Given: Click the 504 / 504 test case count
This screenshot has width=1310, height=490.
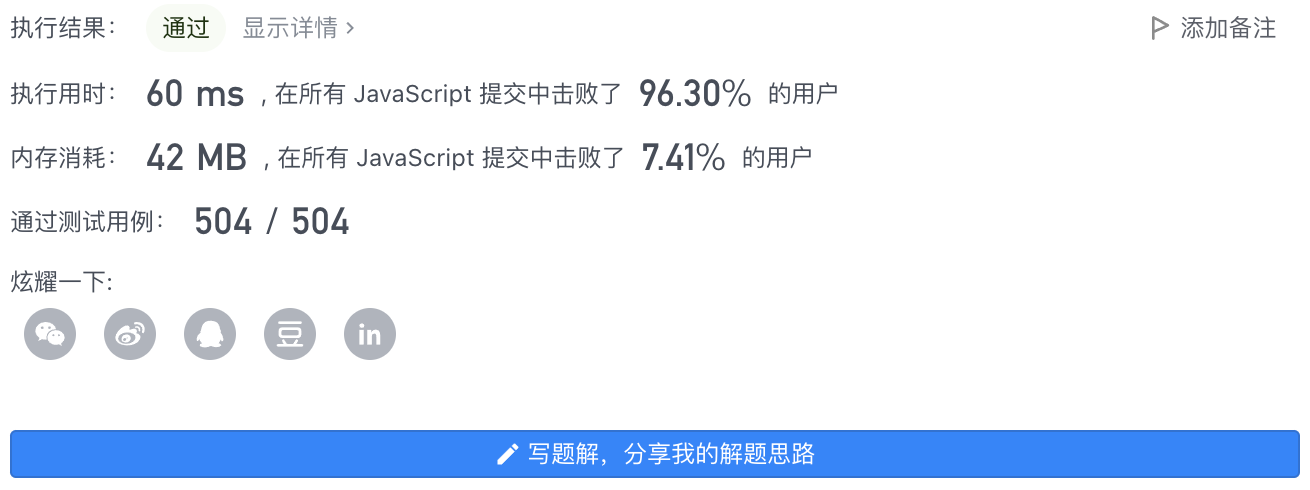Looking at the screenshot, I should point(271,221).
